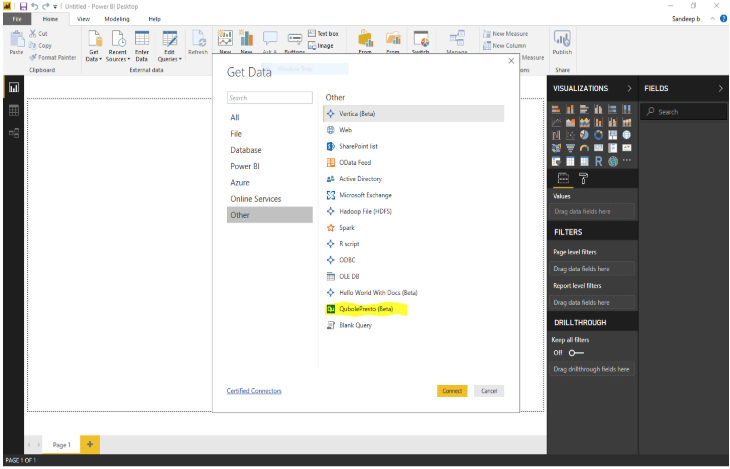
Task: Select the stacked column chart visualization
Action: pyautogui.click(x=570, y=109)
